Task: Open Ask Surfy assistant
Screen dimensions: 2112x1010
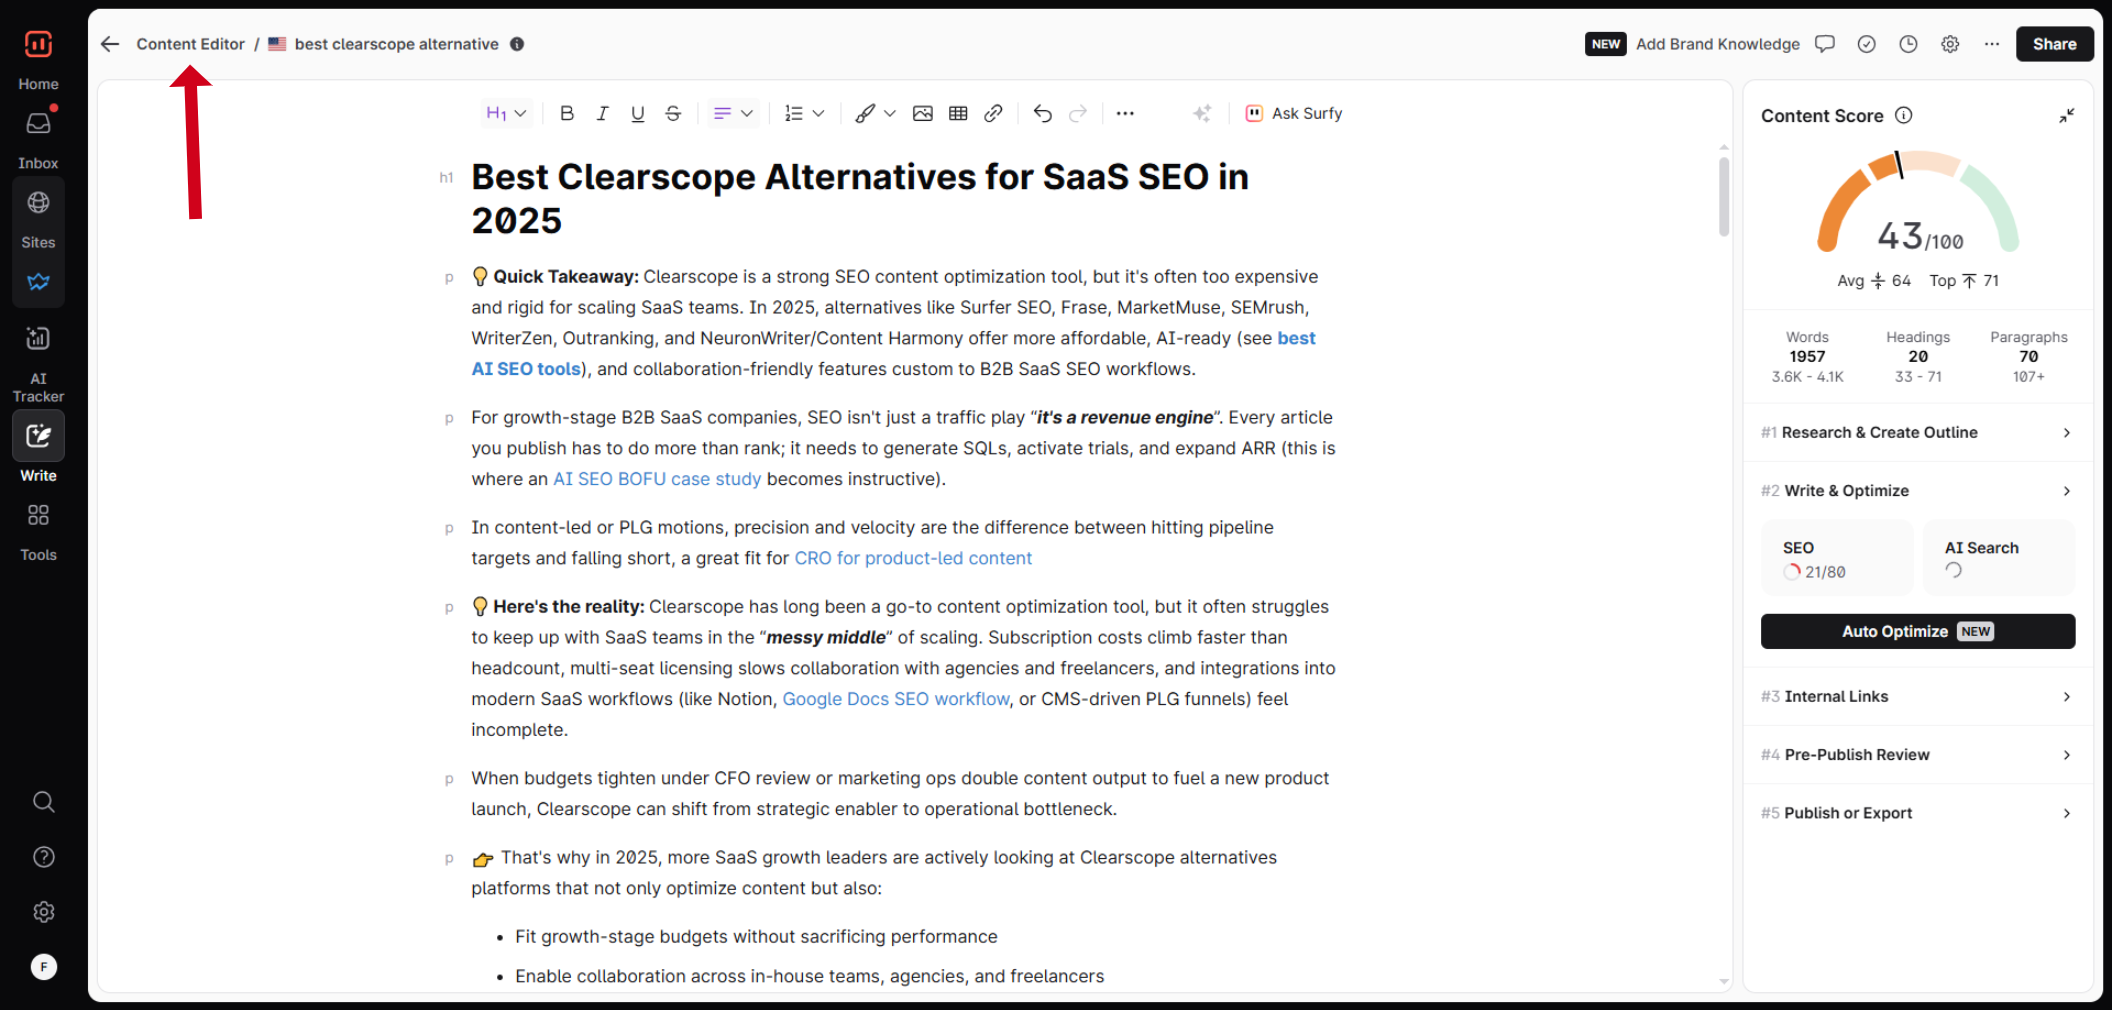Action: point(1293,114)
